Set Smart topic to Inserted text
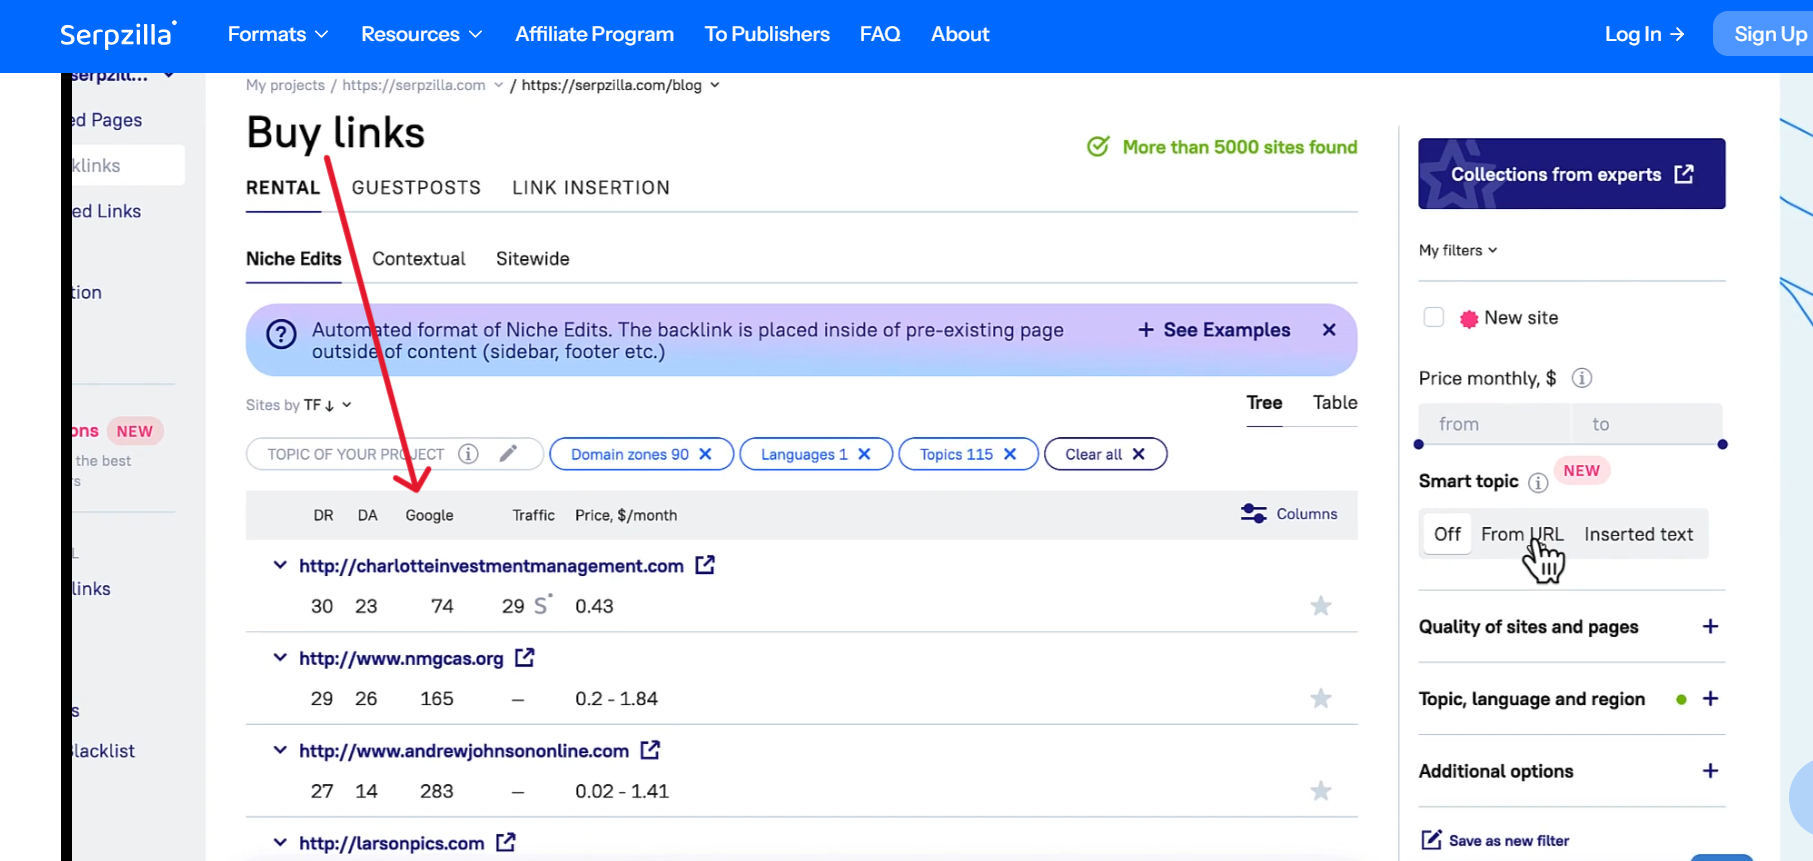 click(x=1638, y=534)
